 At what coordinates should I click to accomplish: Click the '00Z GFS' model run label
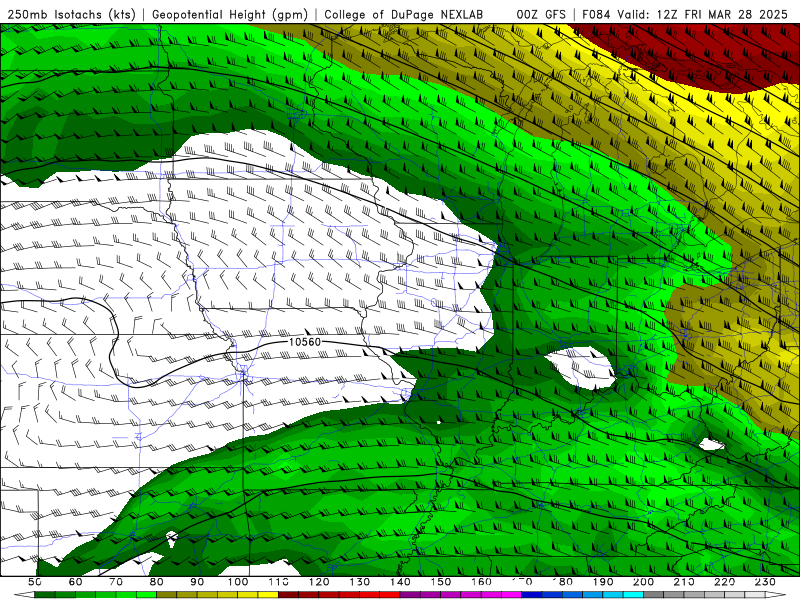coord(541,14)
